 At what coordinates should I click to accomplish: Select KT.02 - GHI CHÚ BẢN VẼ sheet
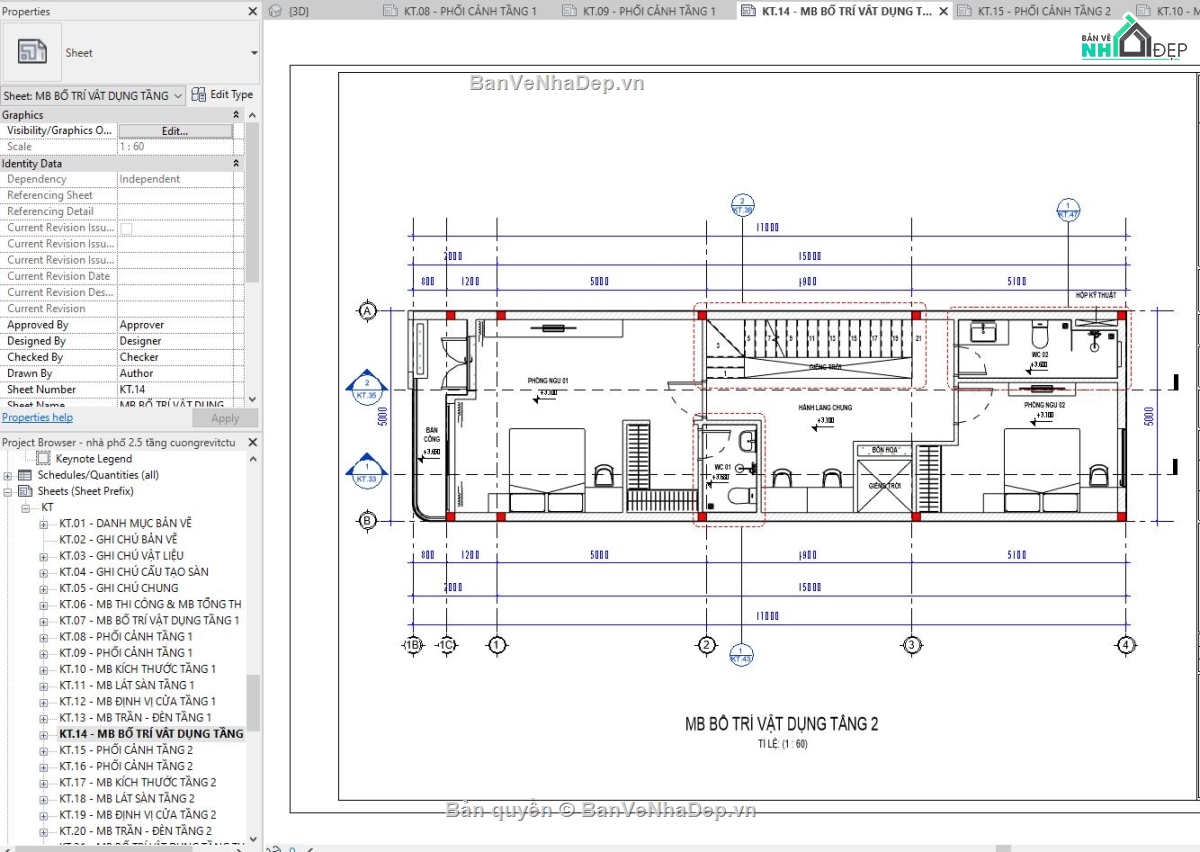(x=118, y=540)
